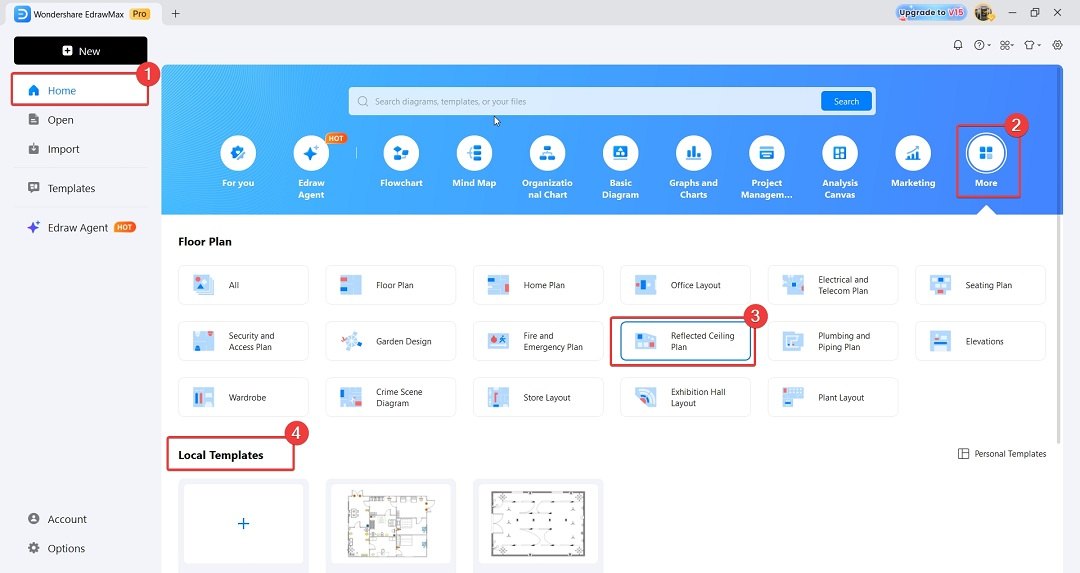Open Personal Templates link

[x=1002, y=454]
